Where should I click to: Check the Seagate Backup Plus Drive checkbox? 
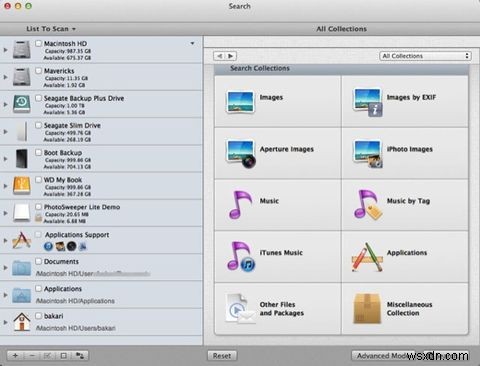39,98
